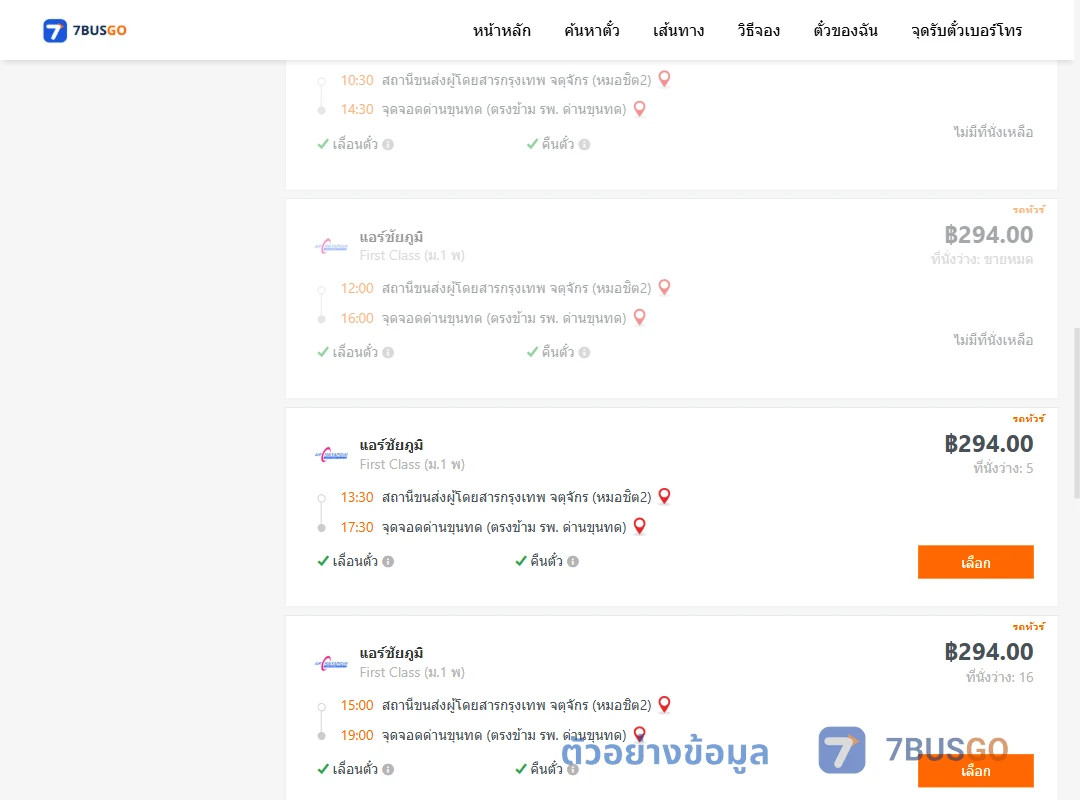
Task: Click the 19:00 arrival time
Action: tap(357, 736)
